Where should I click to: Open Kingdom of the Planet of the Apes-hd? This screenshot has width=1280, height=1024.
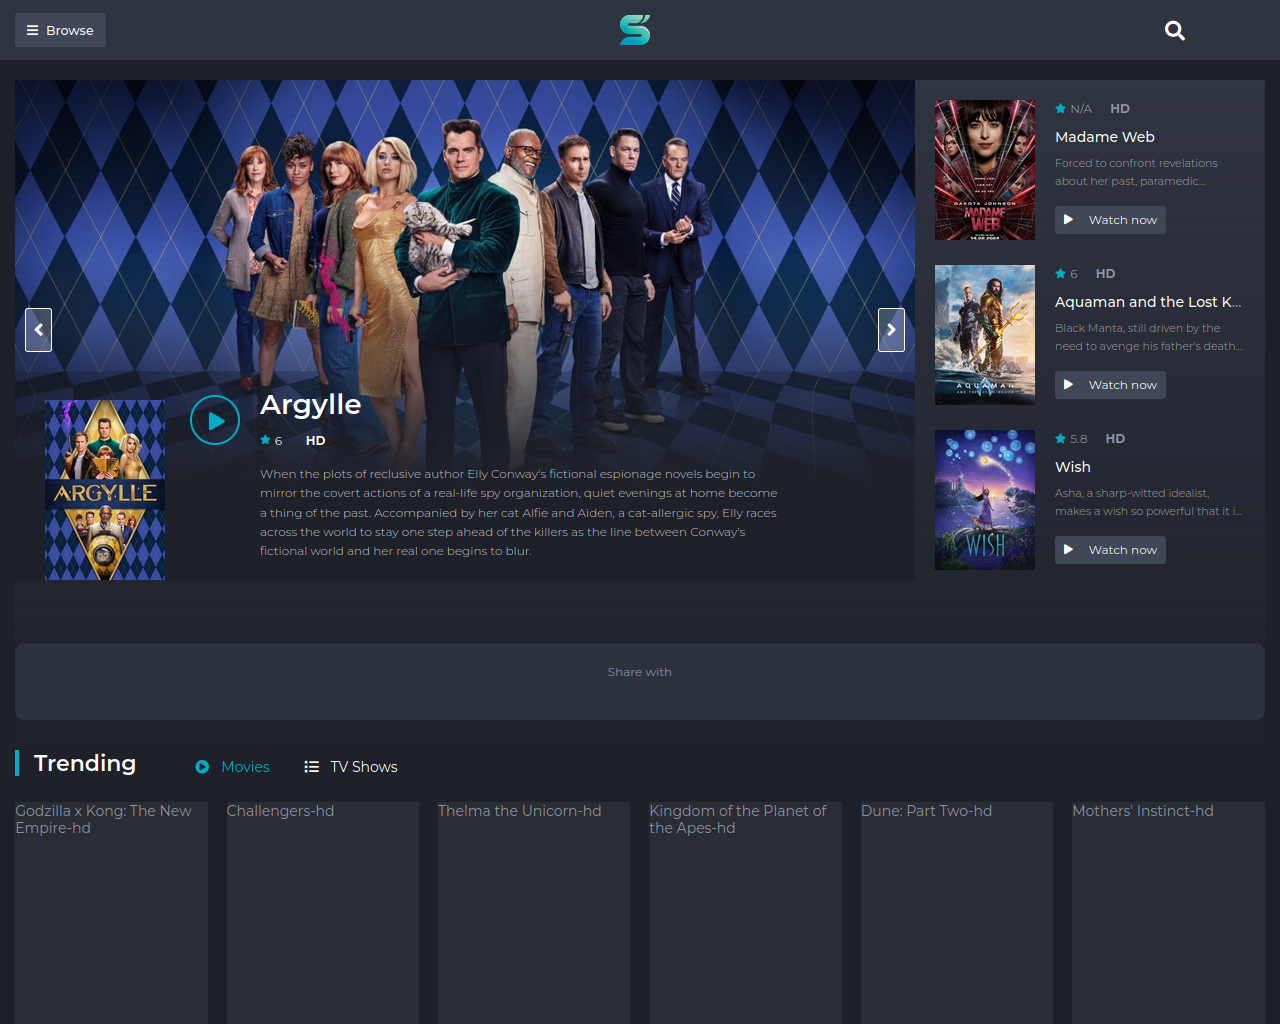(x=745, y=912)
